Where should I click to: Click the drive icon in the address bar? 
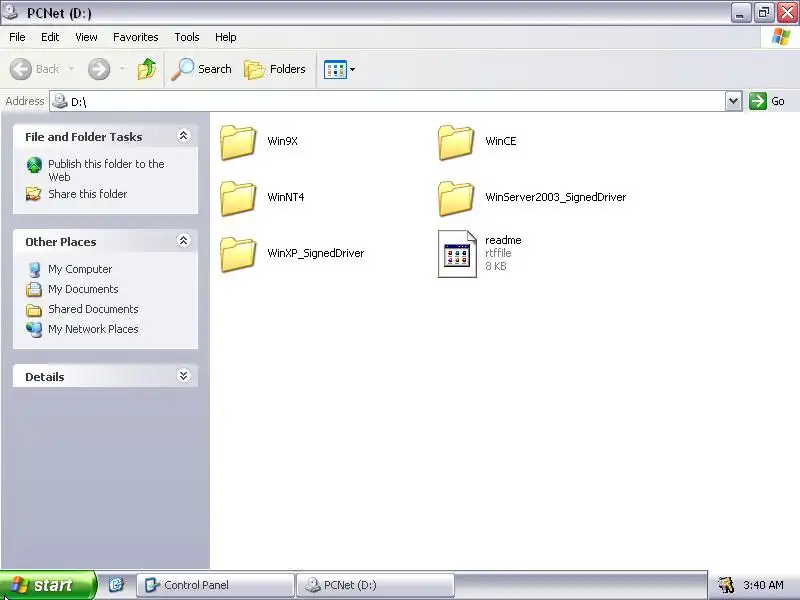click(60, 101)
